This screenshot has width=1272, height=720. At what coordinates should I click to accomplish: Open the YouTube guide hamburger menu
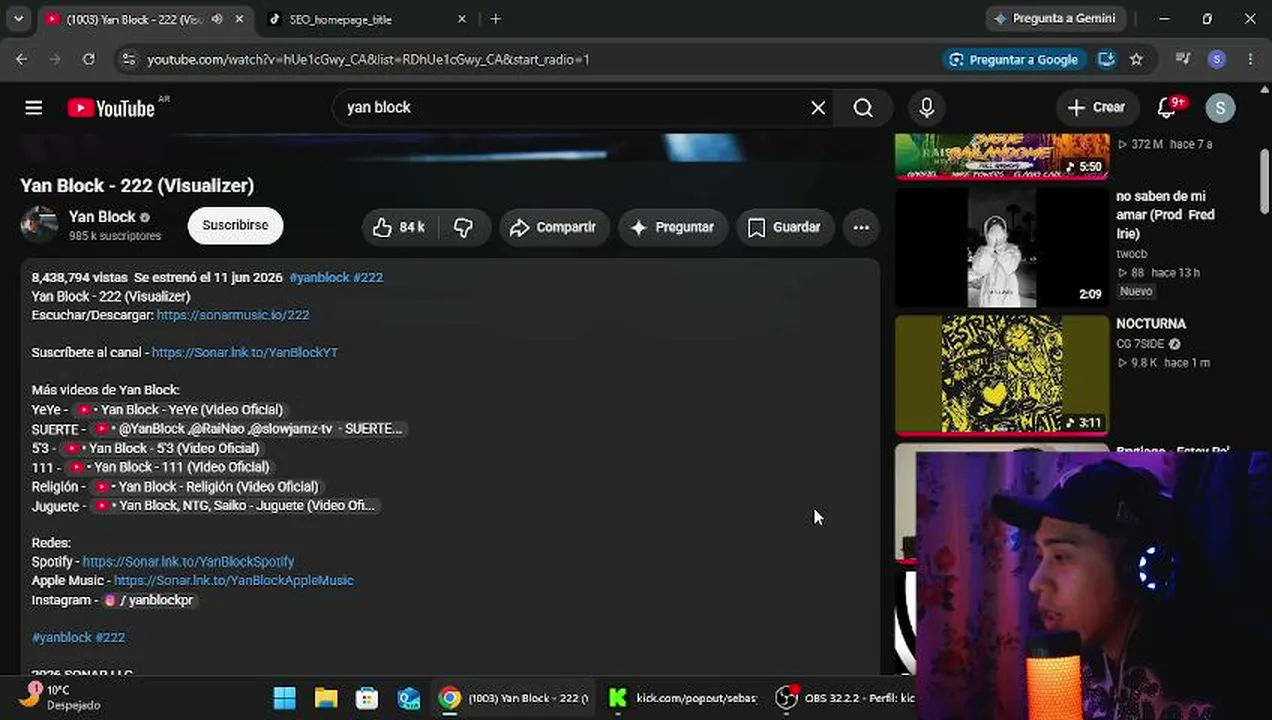tap(34, 108)
